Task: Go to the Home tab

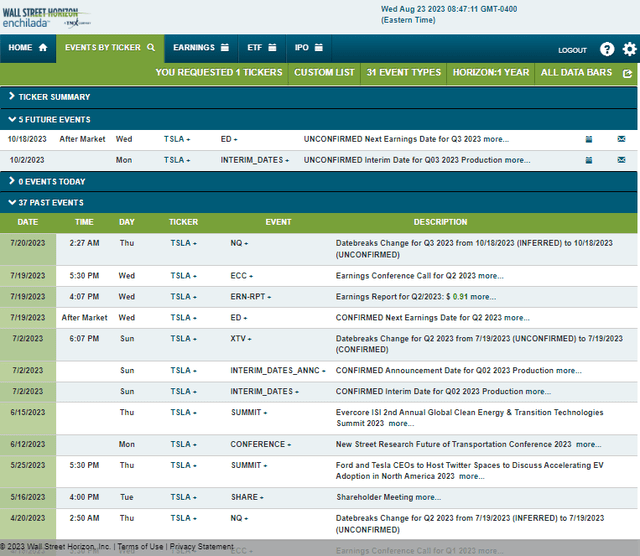Action: 28,48
